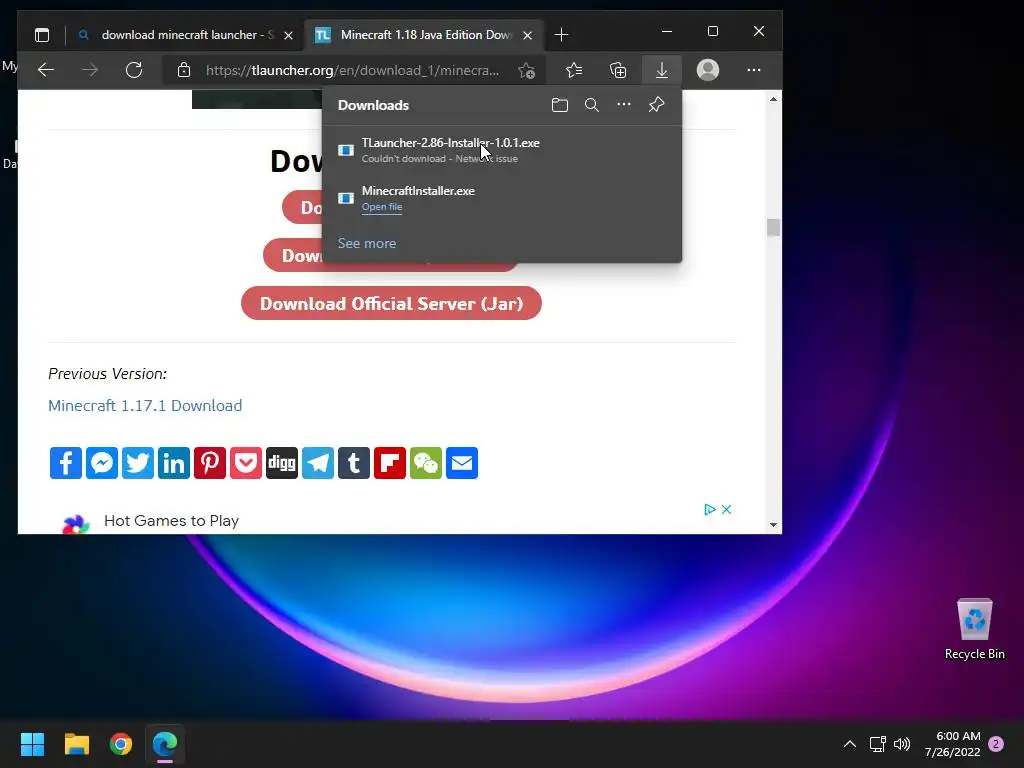This screenshot has height=768, width=1024.
Task: Open a new browser tab
Action: point(561,35)
